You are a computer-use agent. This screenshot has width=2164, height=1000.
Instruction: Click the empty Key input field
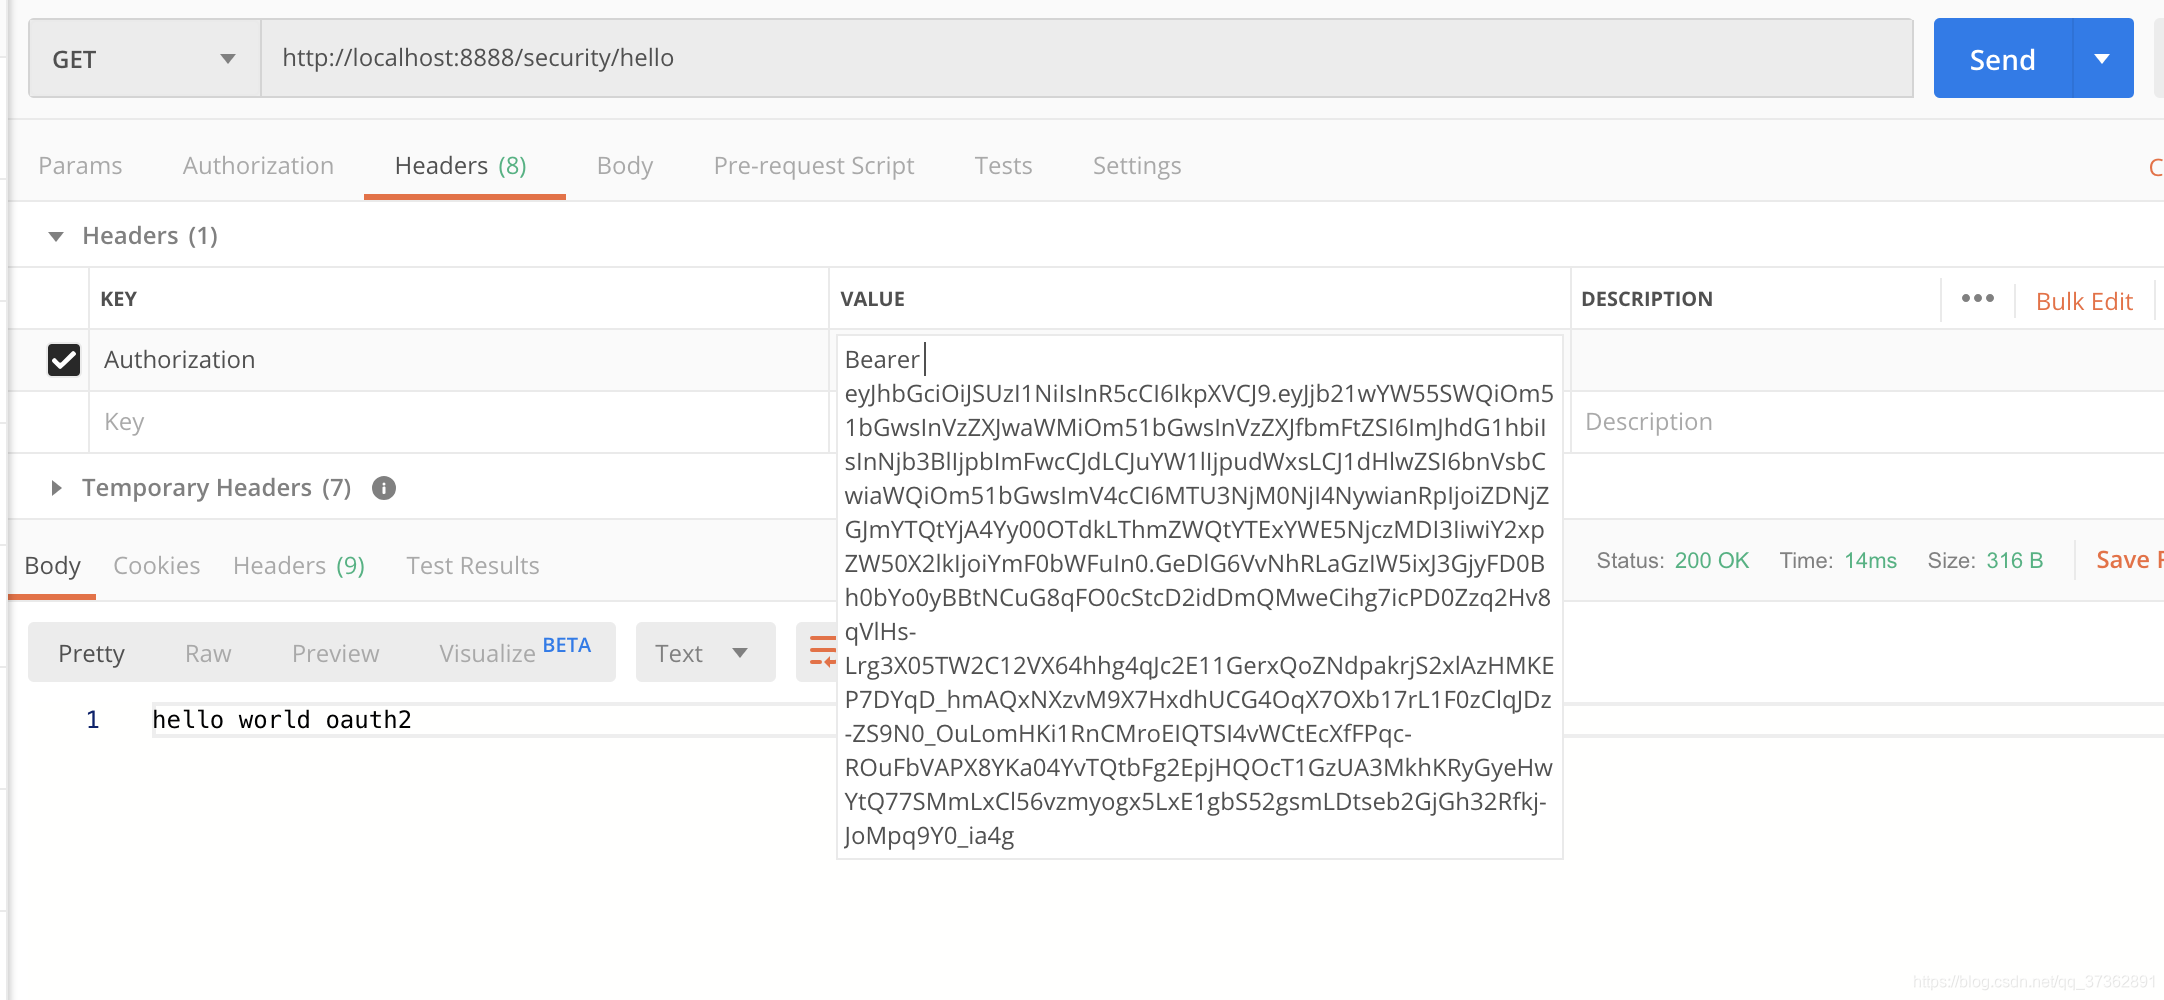[459, 422]
